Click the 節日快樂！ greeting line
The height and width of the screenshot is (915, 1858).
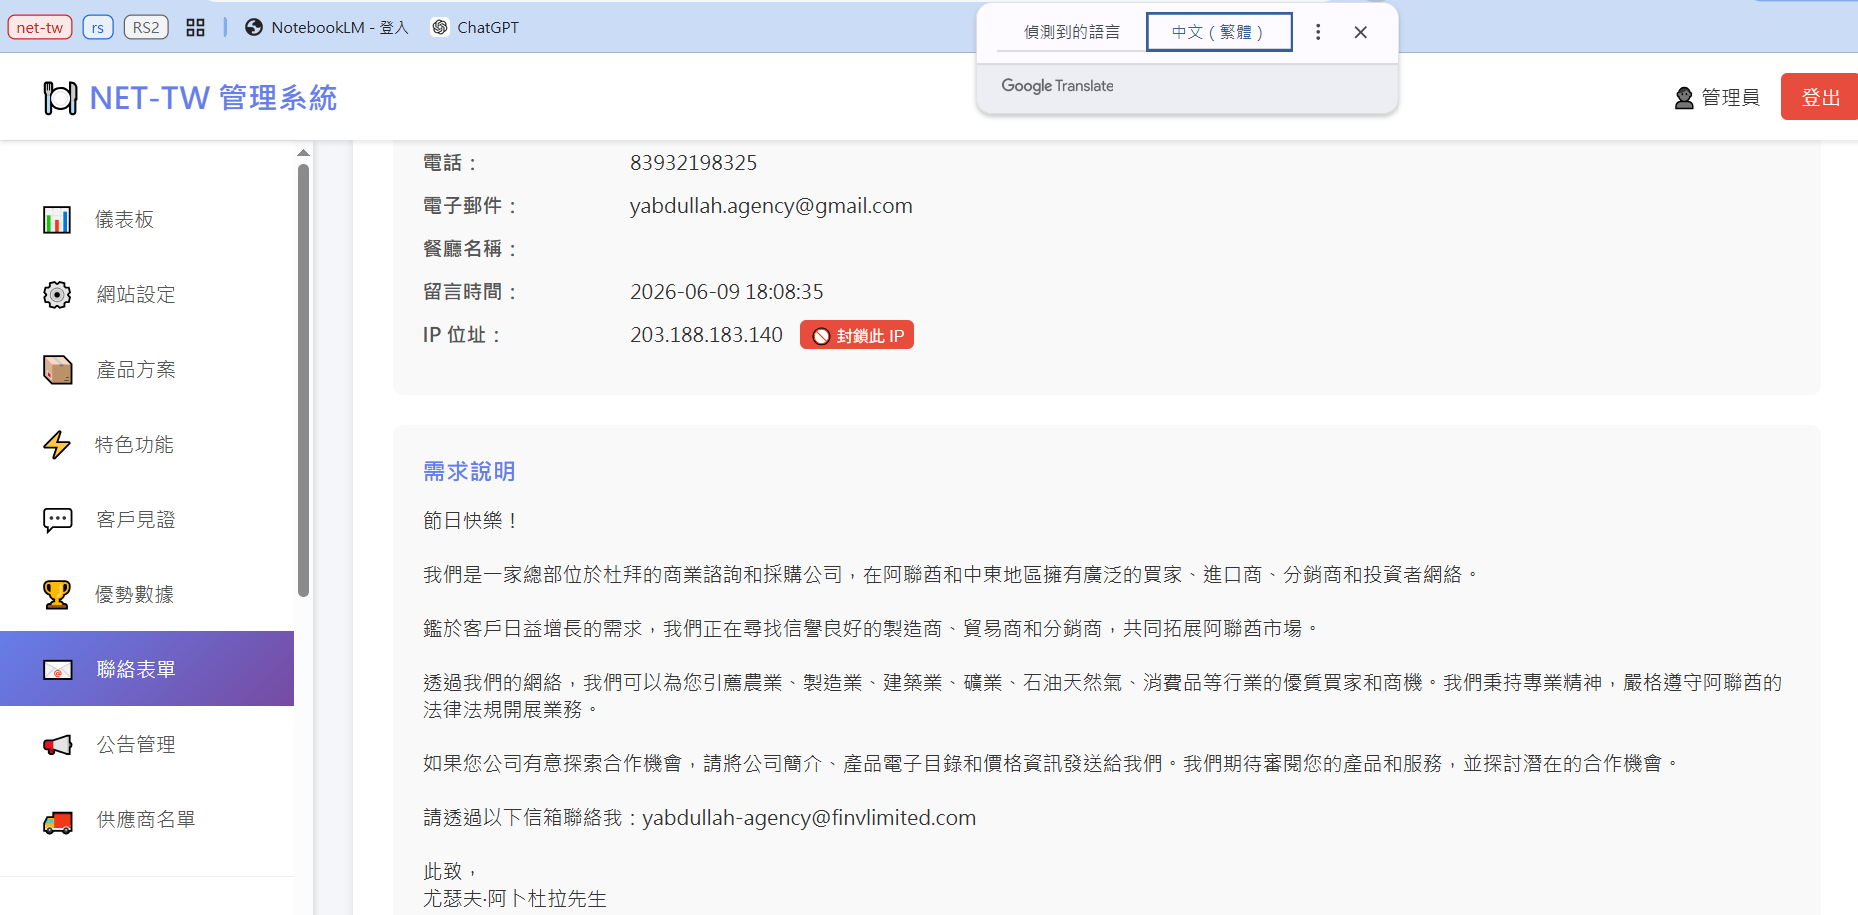472,520
